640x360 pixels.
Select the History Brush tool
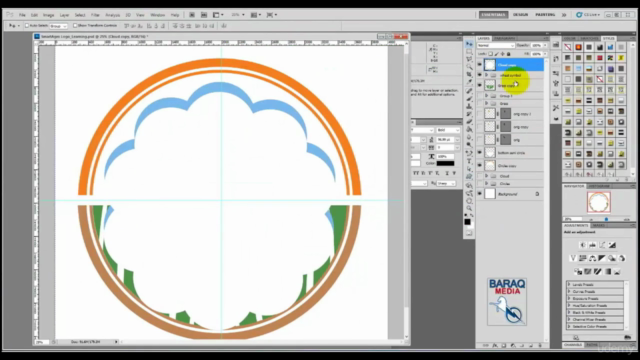tap(469, 114)
